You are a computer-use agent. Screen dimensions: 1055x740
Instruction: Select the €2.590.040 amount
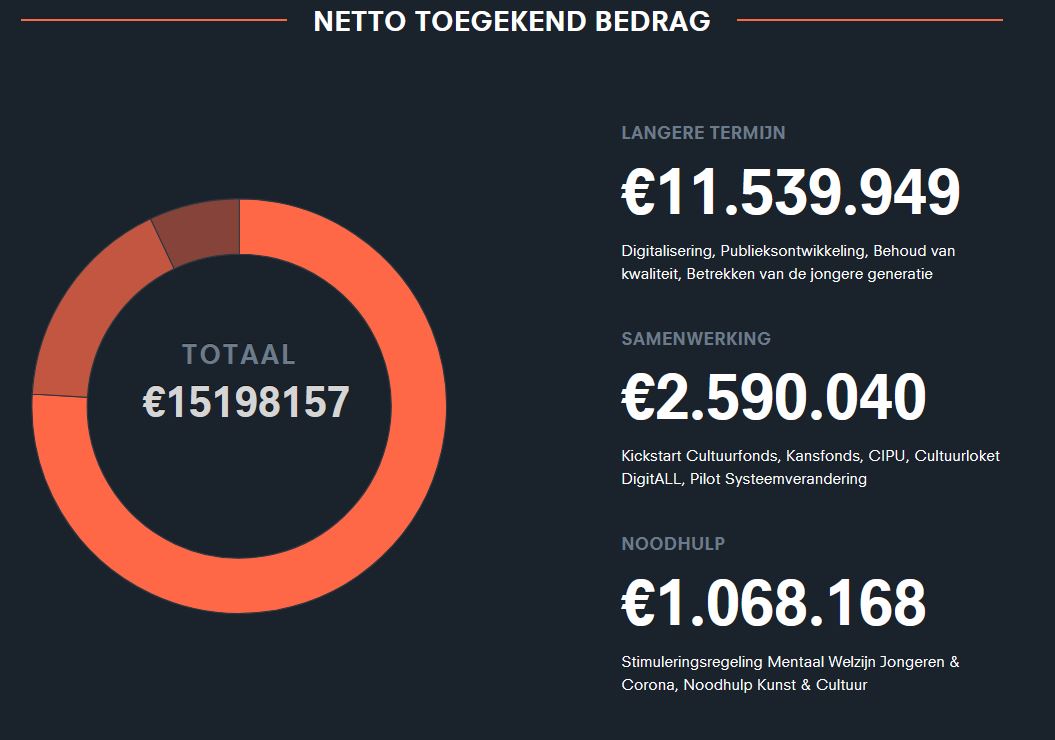click(773, 397)
